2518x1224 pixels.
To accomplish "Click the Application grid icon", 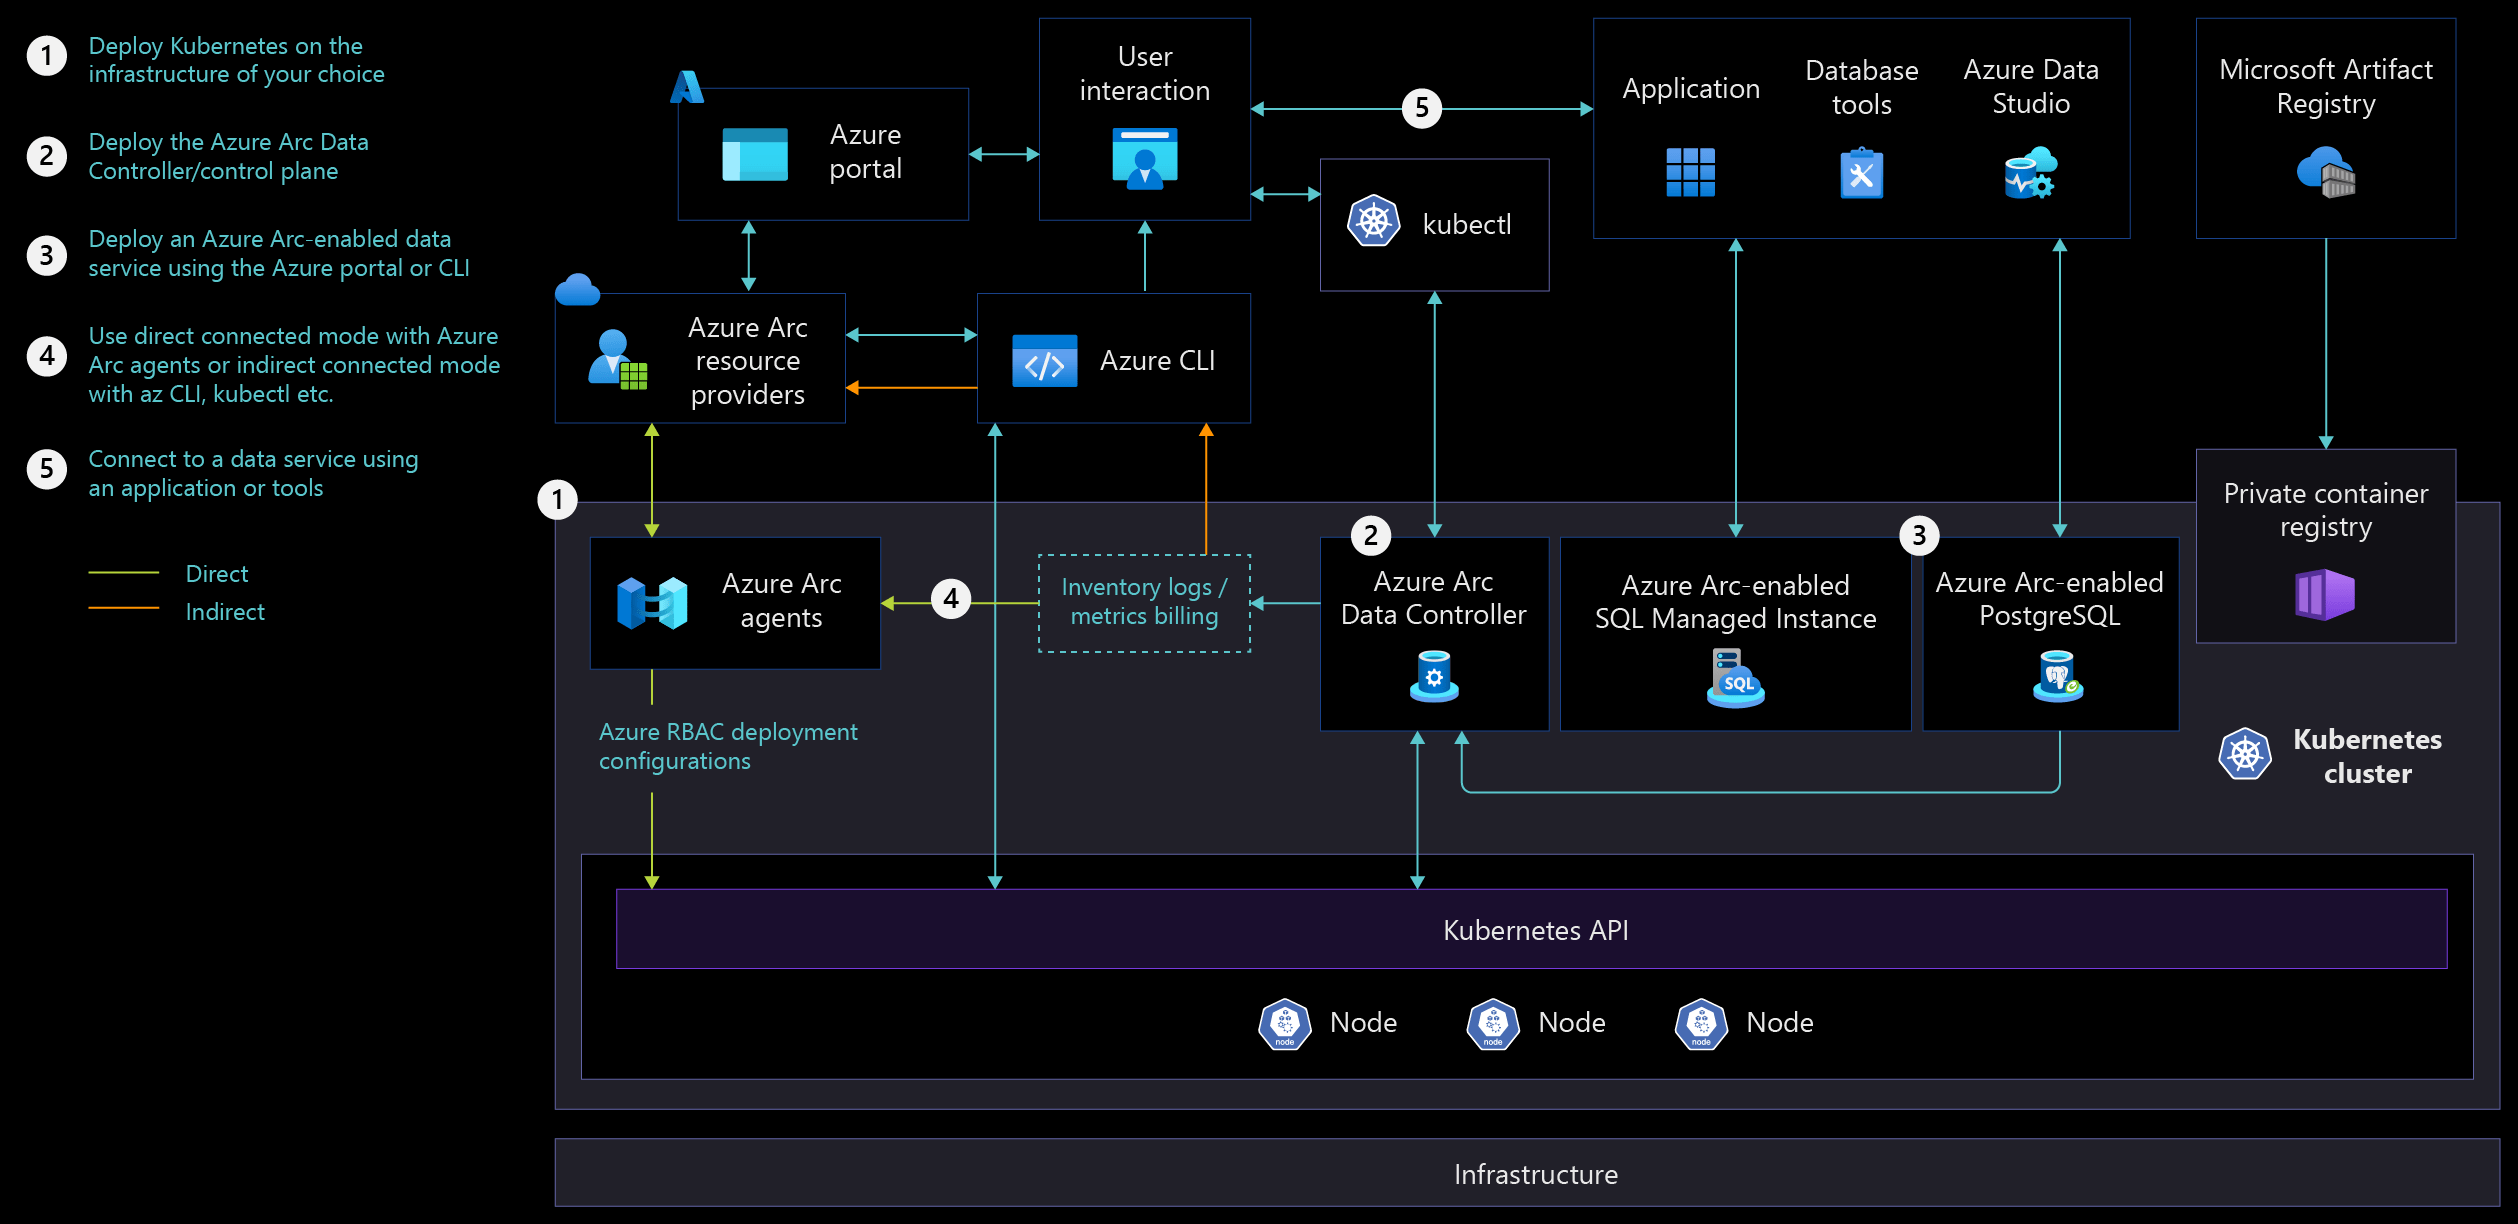I will coord(1690,172).
